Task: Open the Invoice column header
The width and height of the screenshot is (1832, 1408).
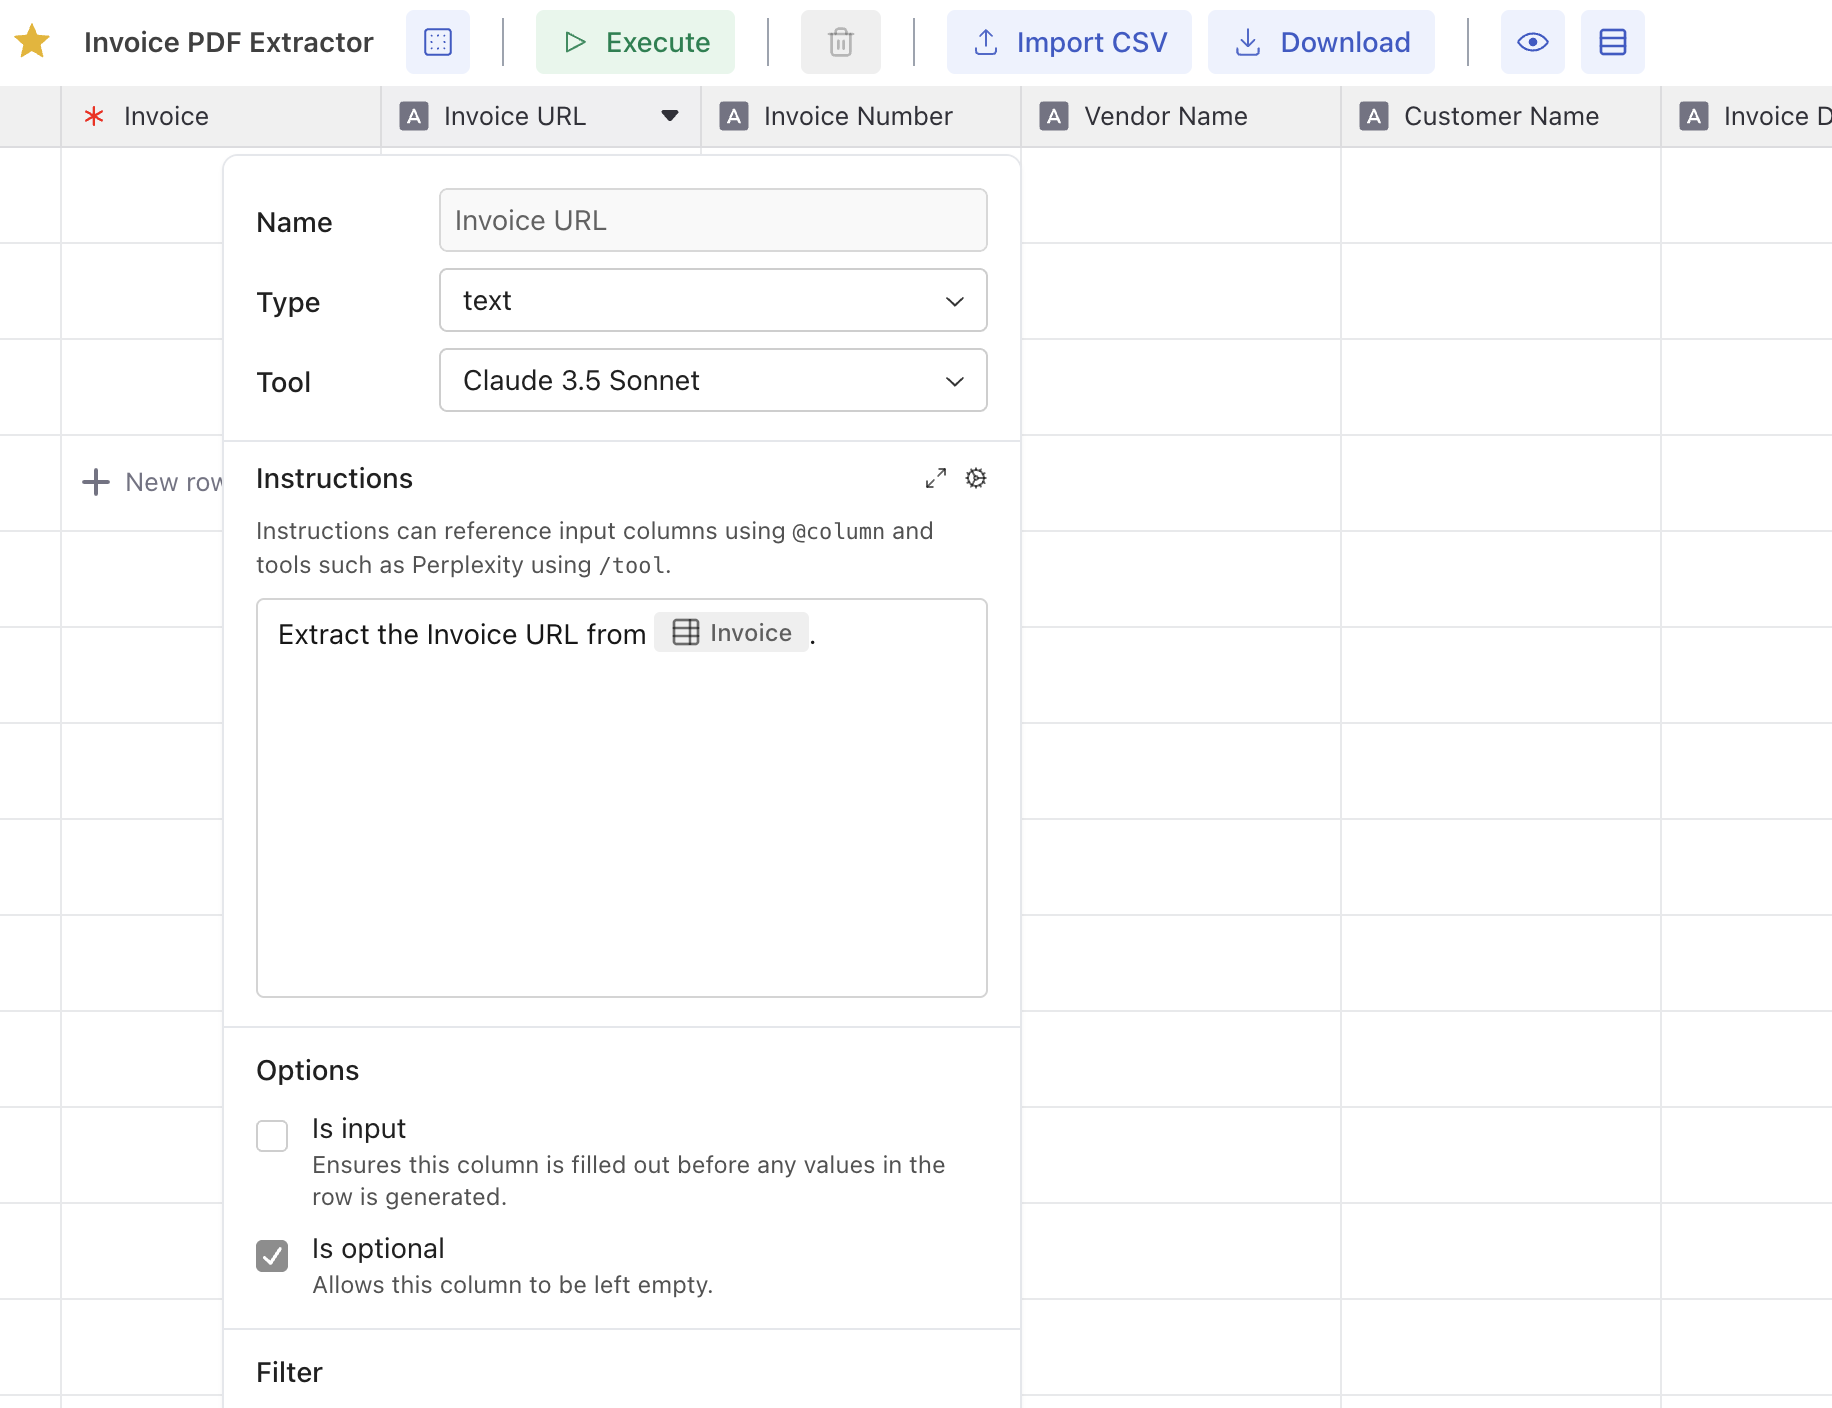Action: coord(221,116)
